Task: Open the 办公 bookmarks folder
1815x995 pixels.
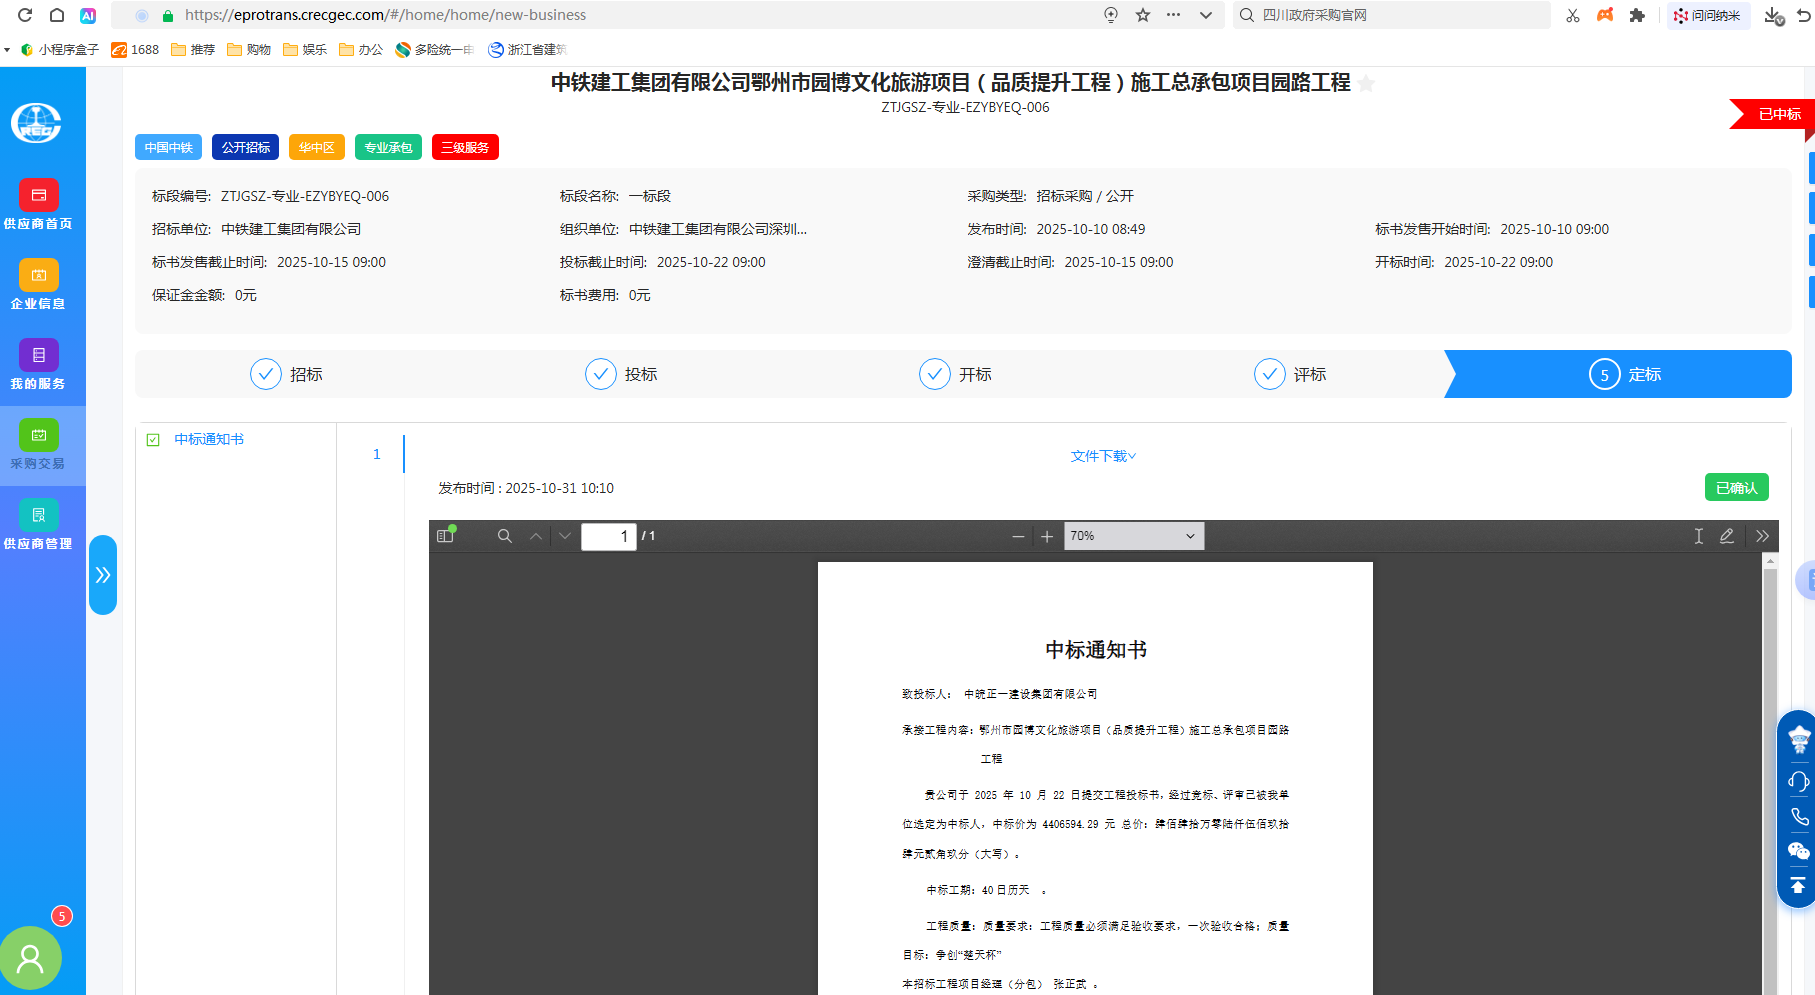Action: (x=361, y=49)
